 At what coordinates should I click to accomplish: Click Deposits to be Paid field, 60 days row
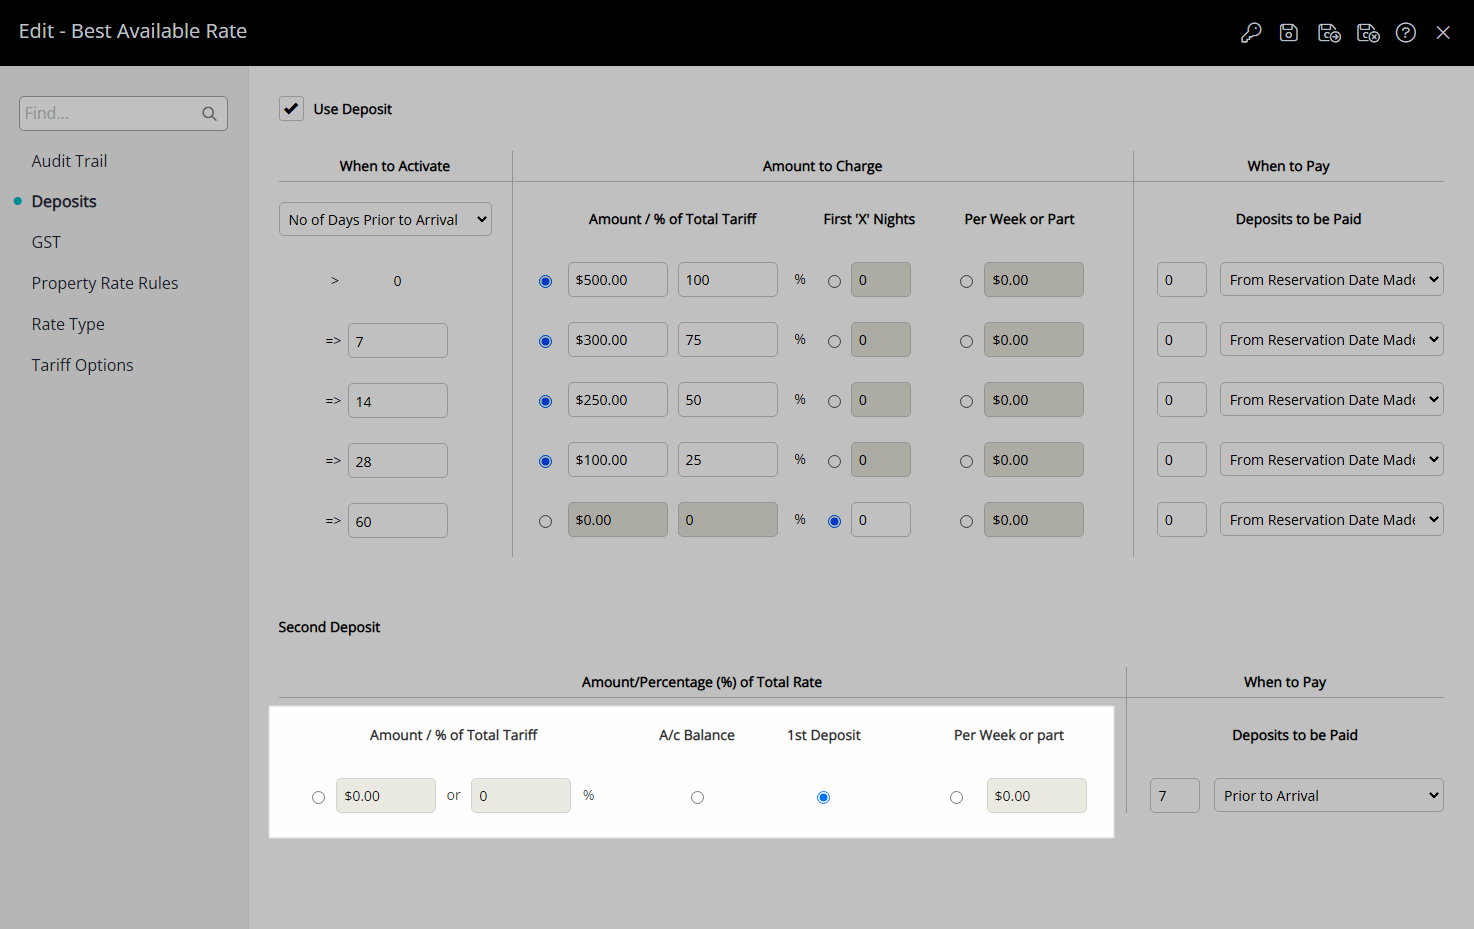[1182, 519]
